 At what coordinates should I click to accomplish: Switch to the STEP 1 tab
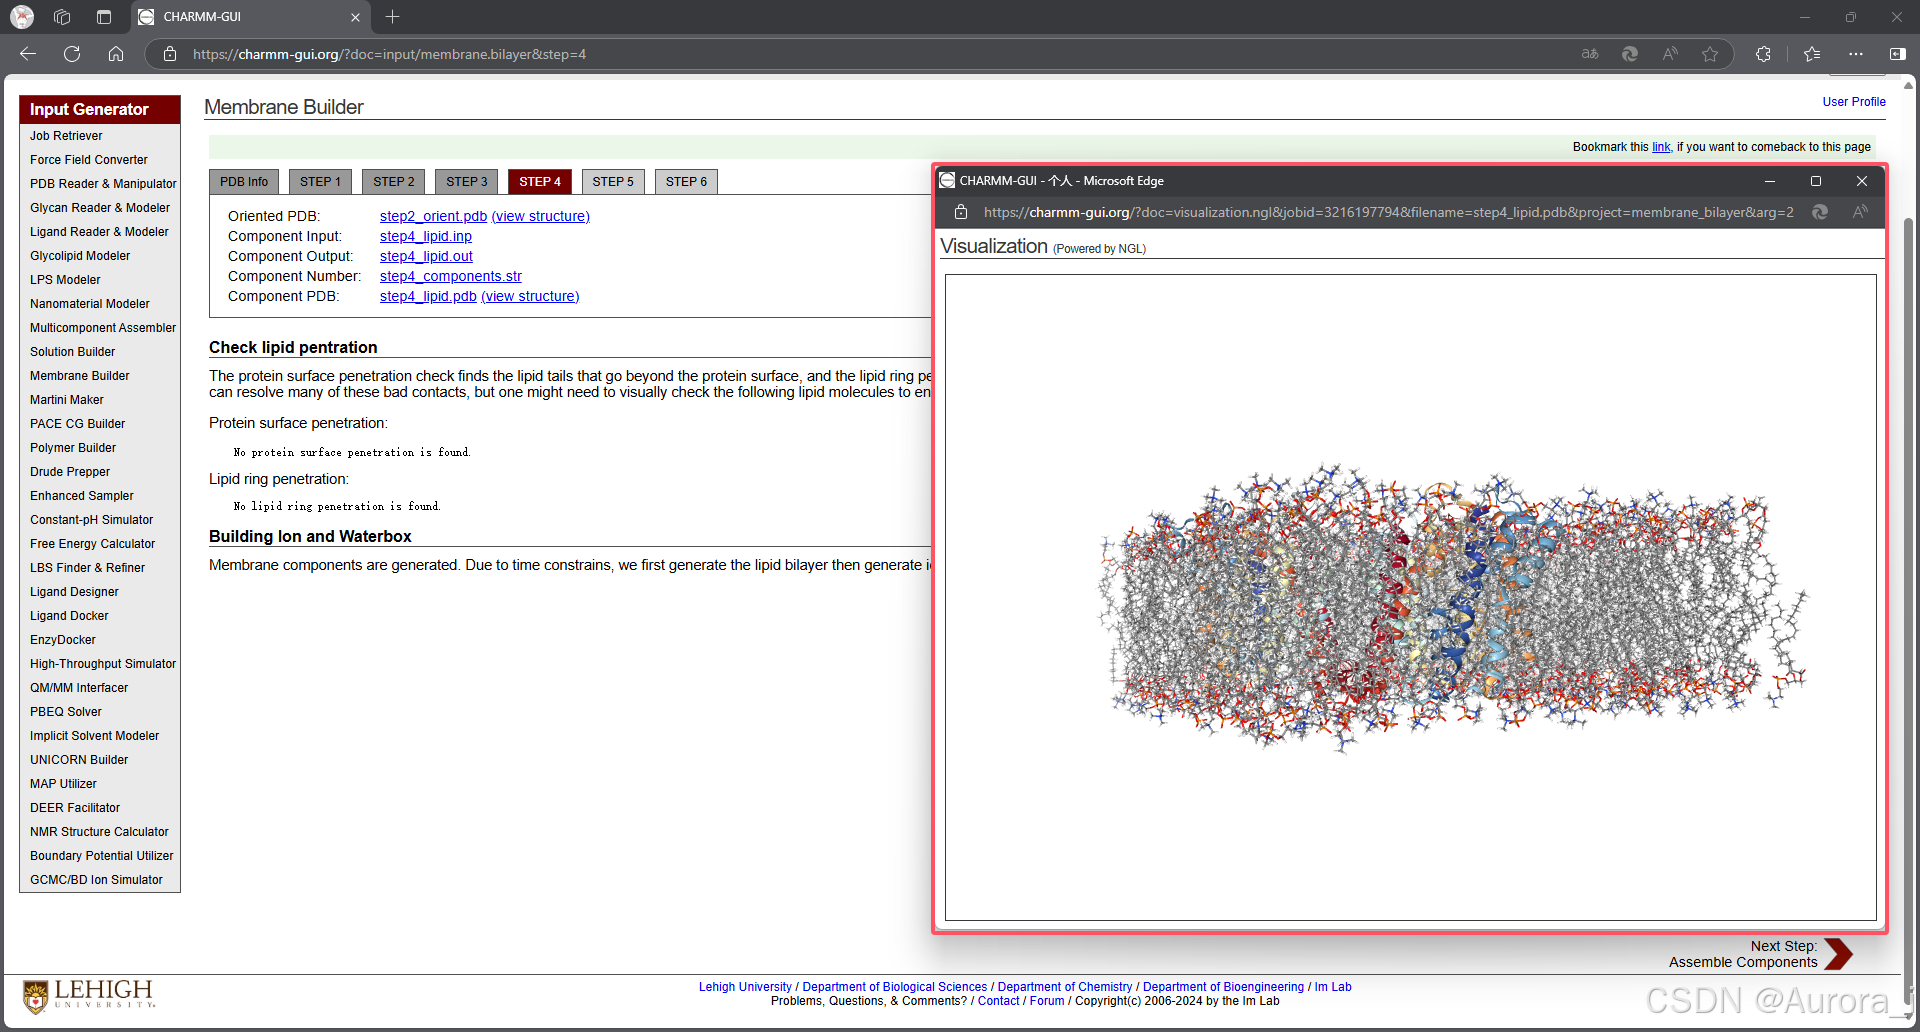[320, 181]
